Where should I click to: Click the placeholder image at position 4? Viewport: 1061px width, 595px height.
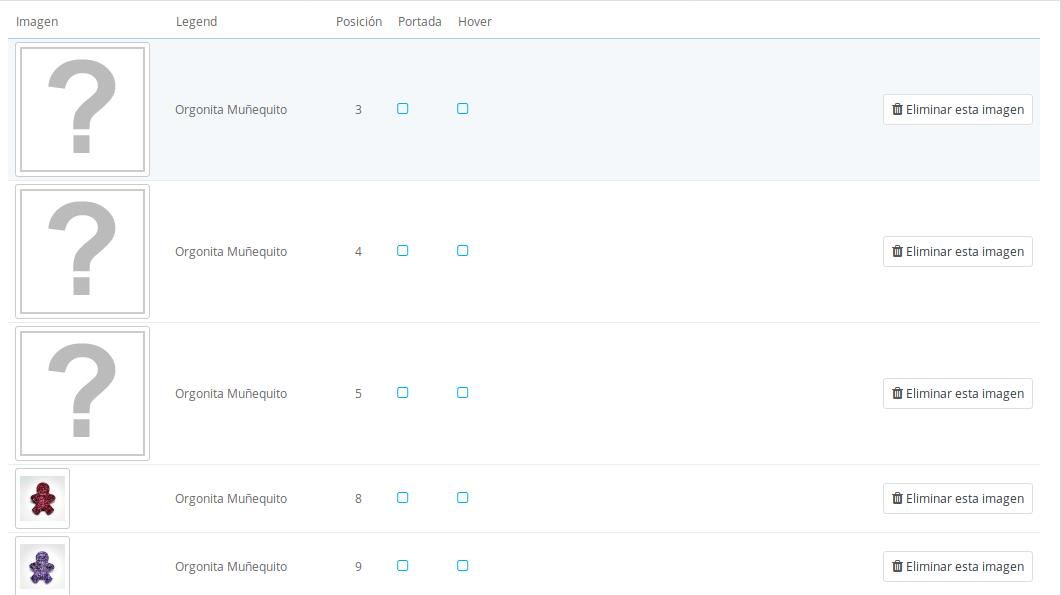[83, 252]
